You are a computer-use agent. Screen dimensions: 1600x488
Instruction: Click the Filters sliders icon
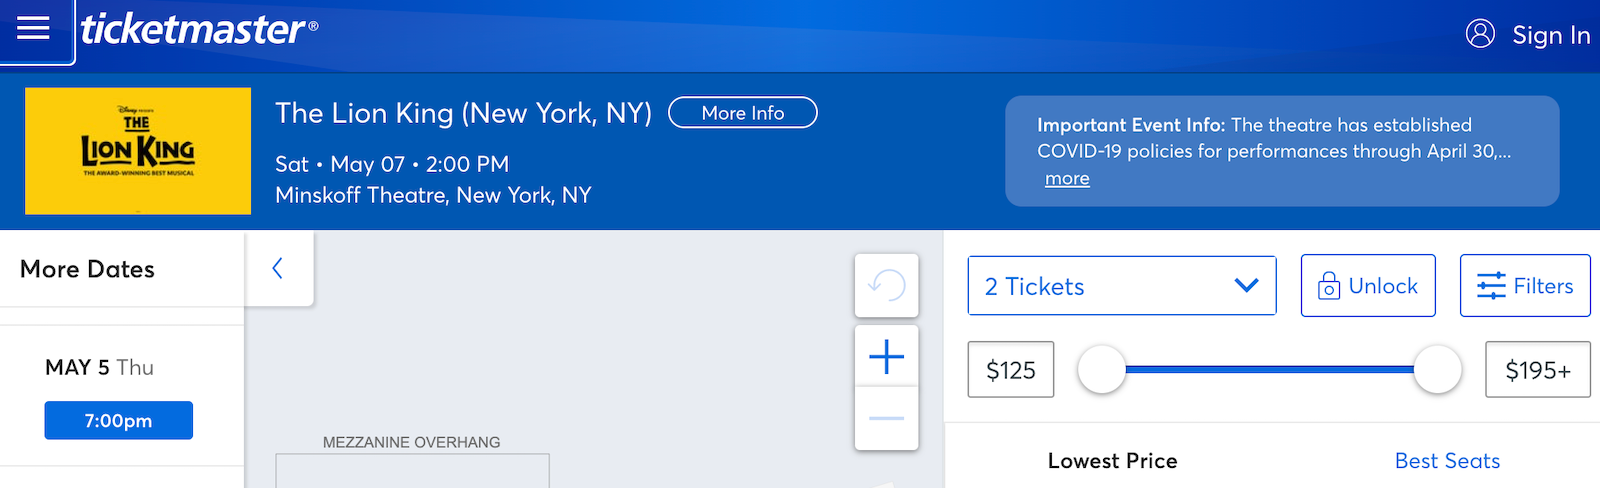(1491, 286)
